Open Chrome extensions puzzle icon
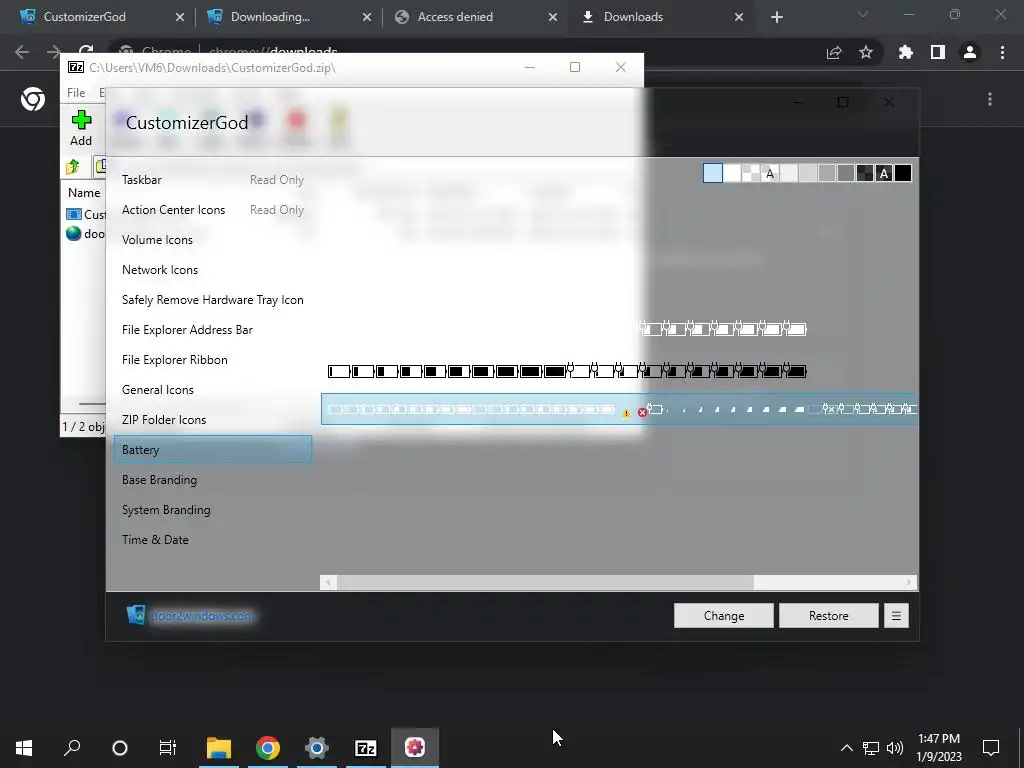 pyautogui.click(x=905, y=52)
